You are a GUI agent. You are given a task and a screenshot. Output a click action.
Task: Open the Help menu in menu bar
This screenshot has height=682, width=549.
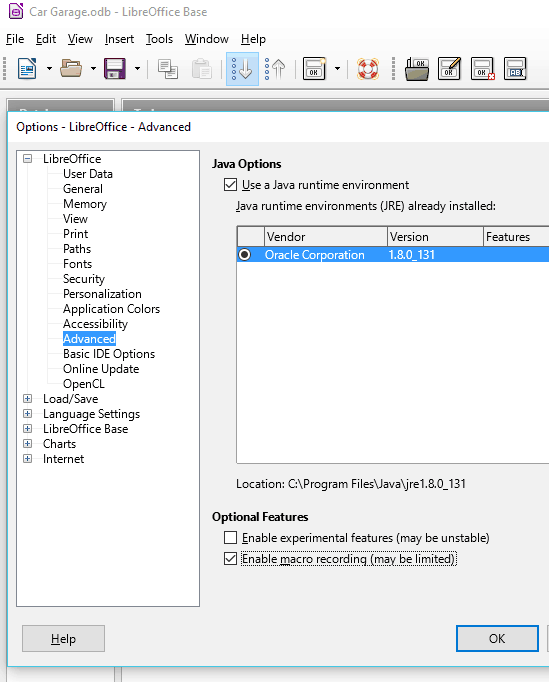coord(253,39)
